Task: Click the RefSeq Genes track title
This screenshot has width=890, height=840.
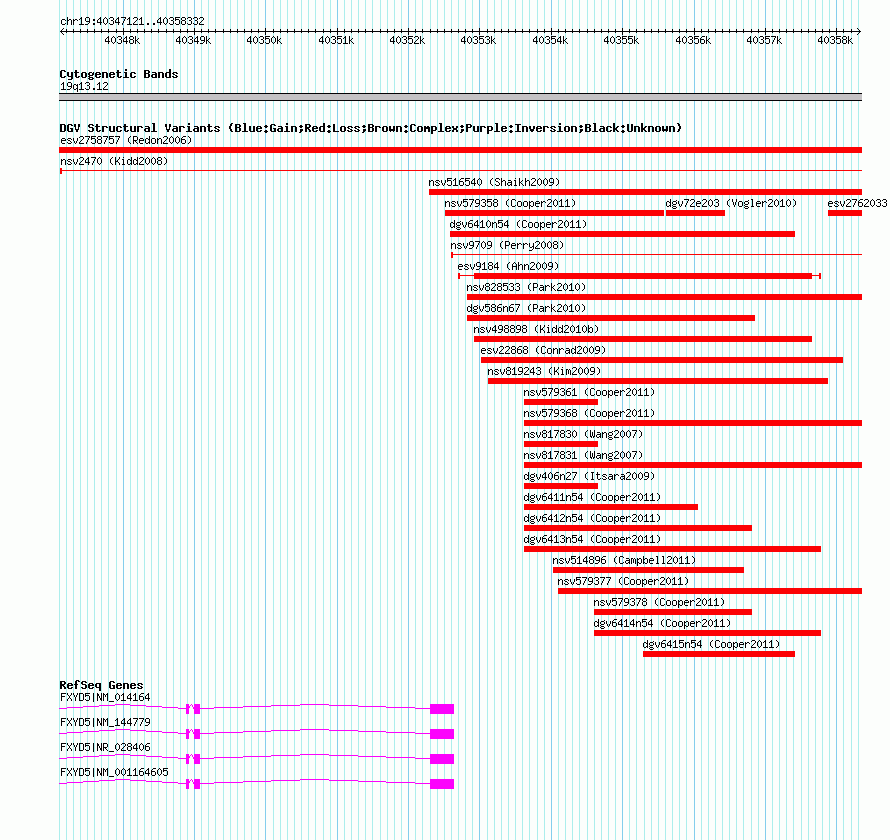Action: (101, 685)
